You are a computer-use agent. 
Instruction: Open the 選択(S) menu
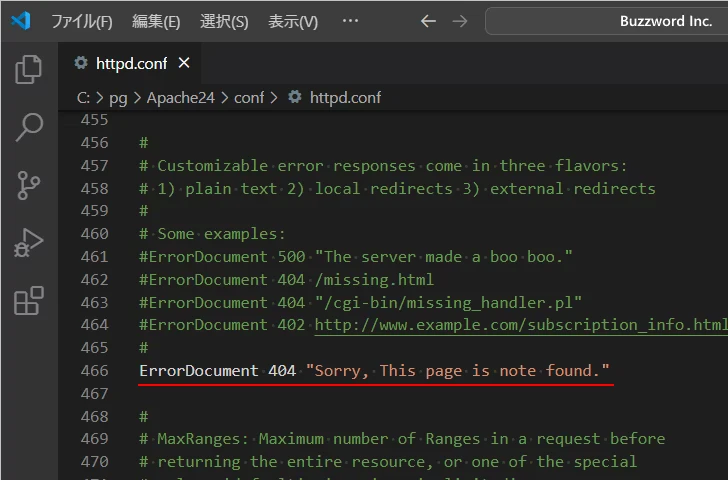pos(224,21)
